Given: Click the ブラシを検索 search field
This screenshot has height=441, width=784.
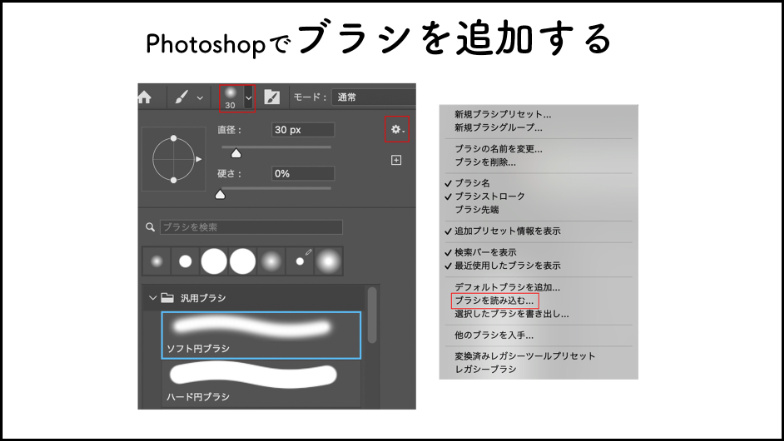Looking at the screenshot, I should [250, 227].
